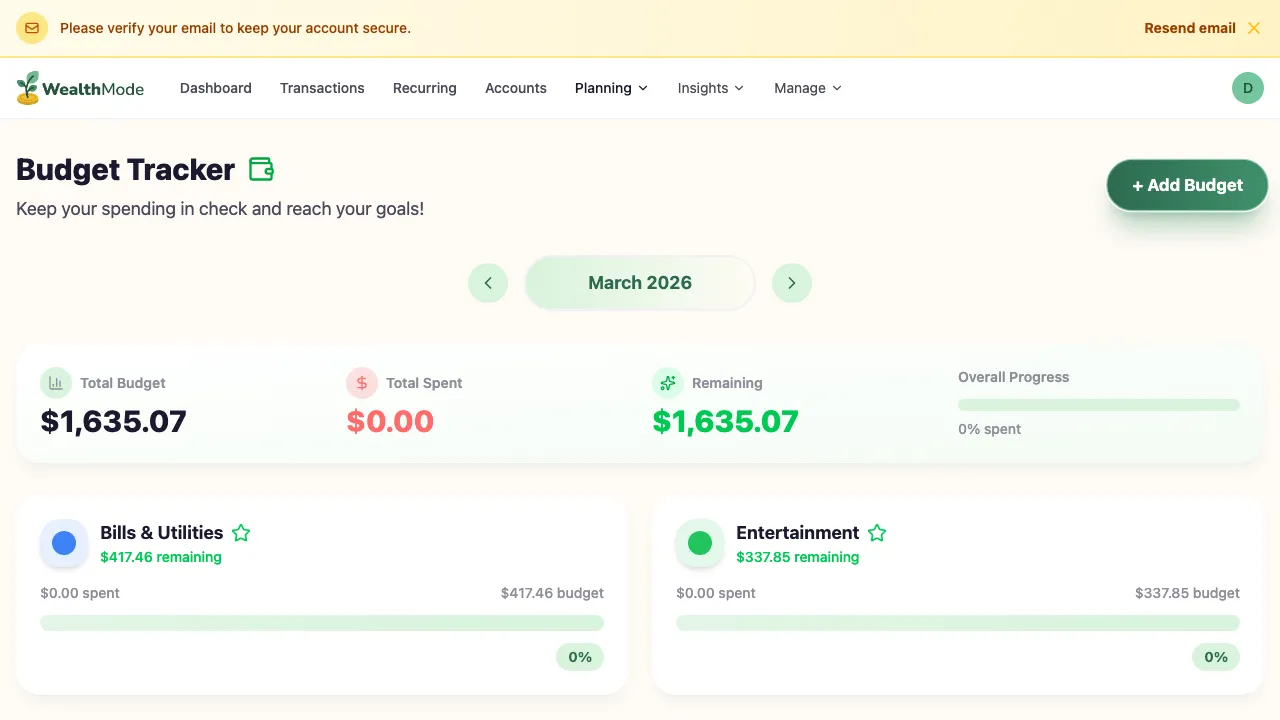Advance to next month with right arrow
Viewport: 1280px width, 720px height.
[x=792, y=283]
